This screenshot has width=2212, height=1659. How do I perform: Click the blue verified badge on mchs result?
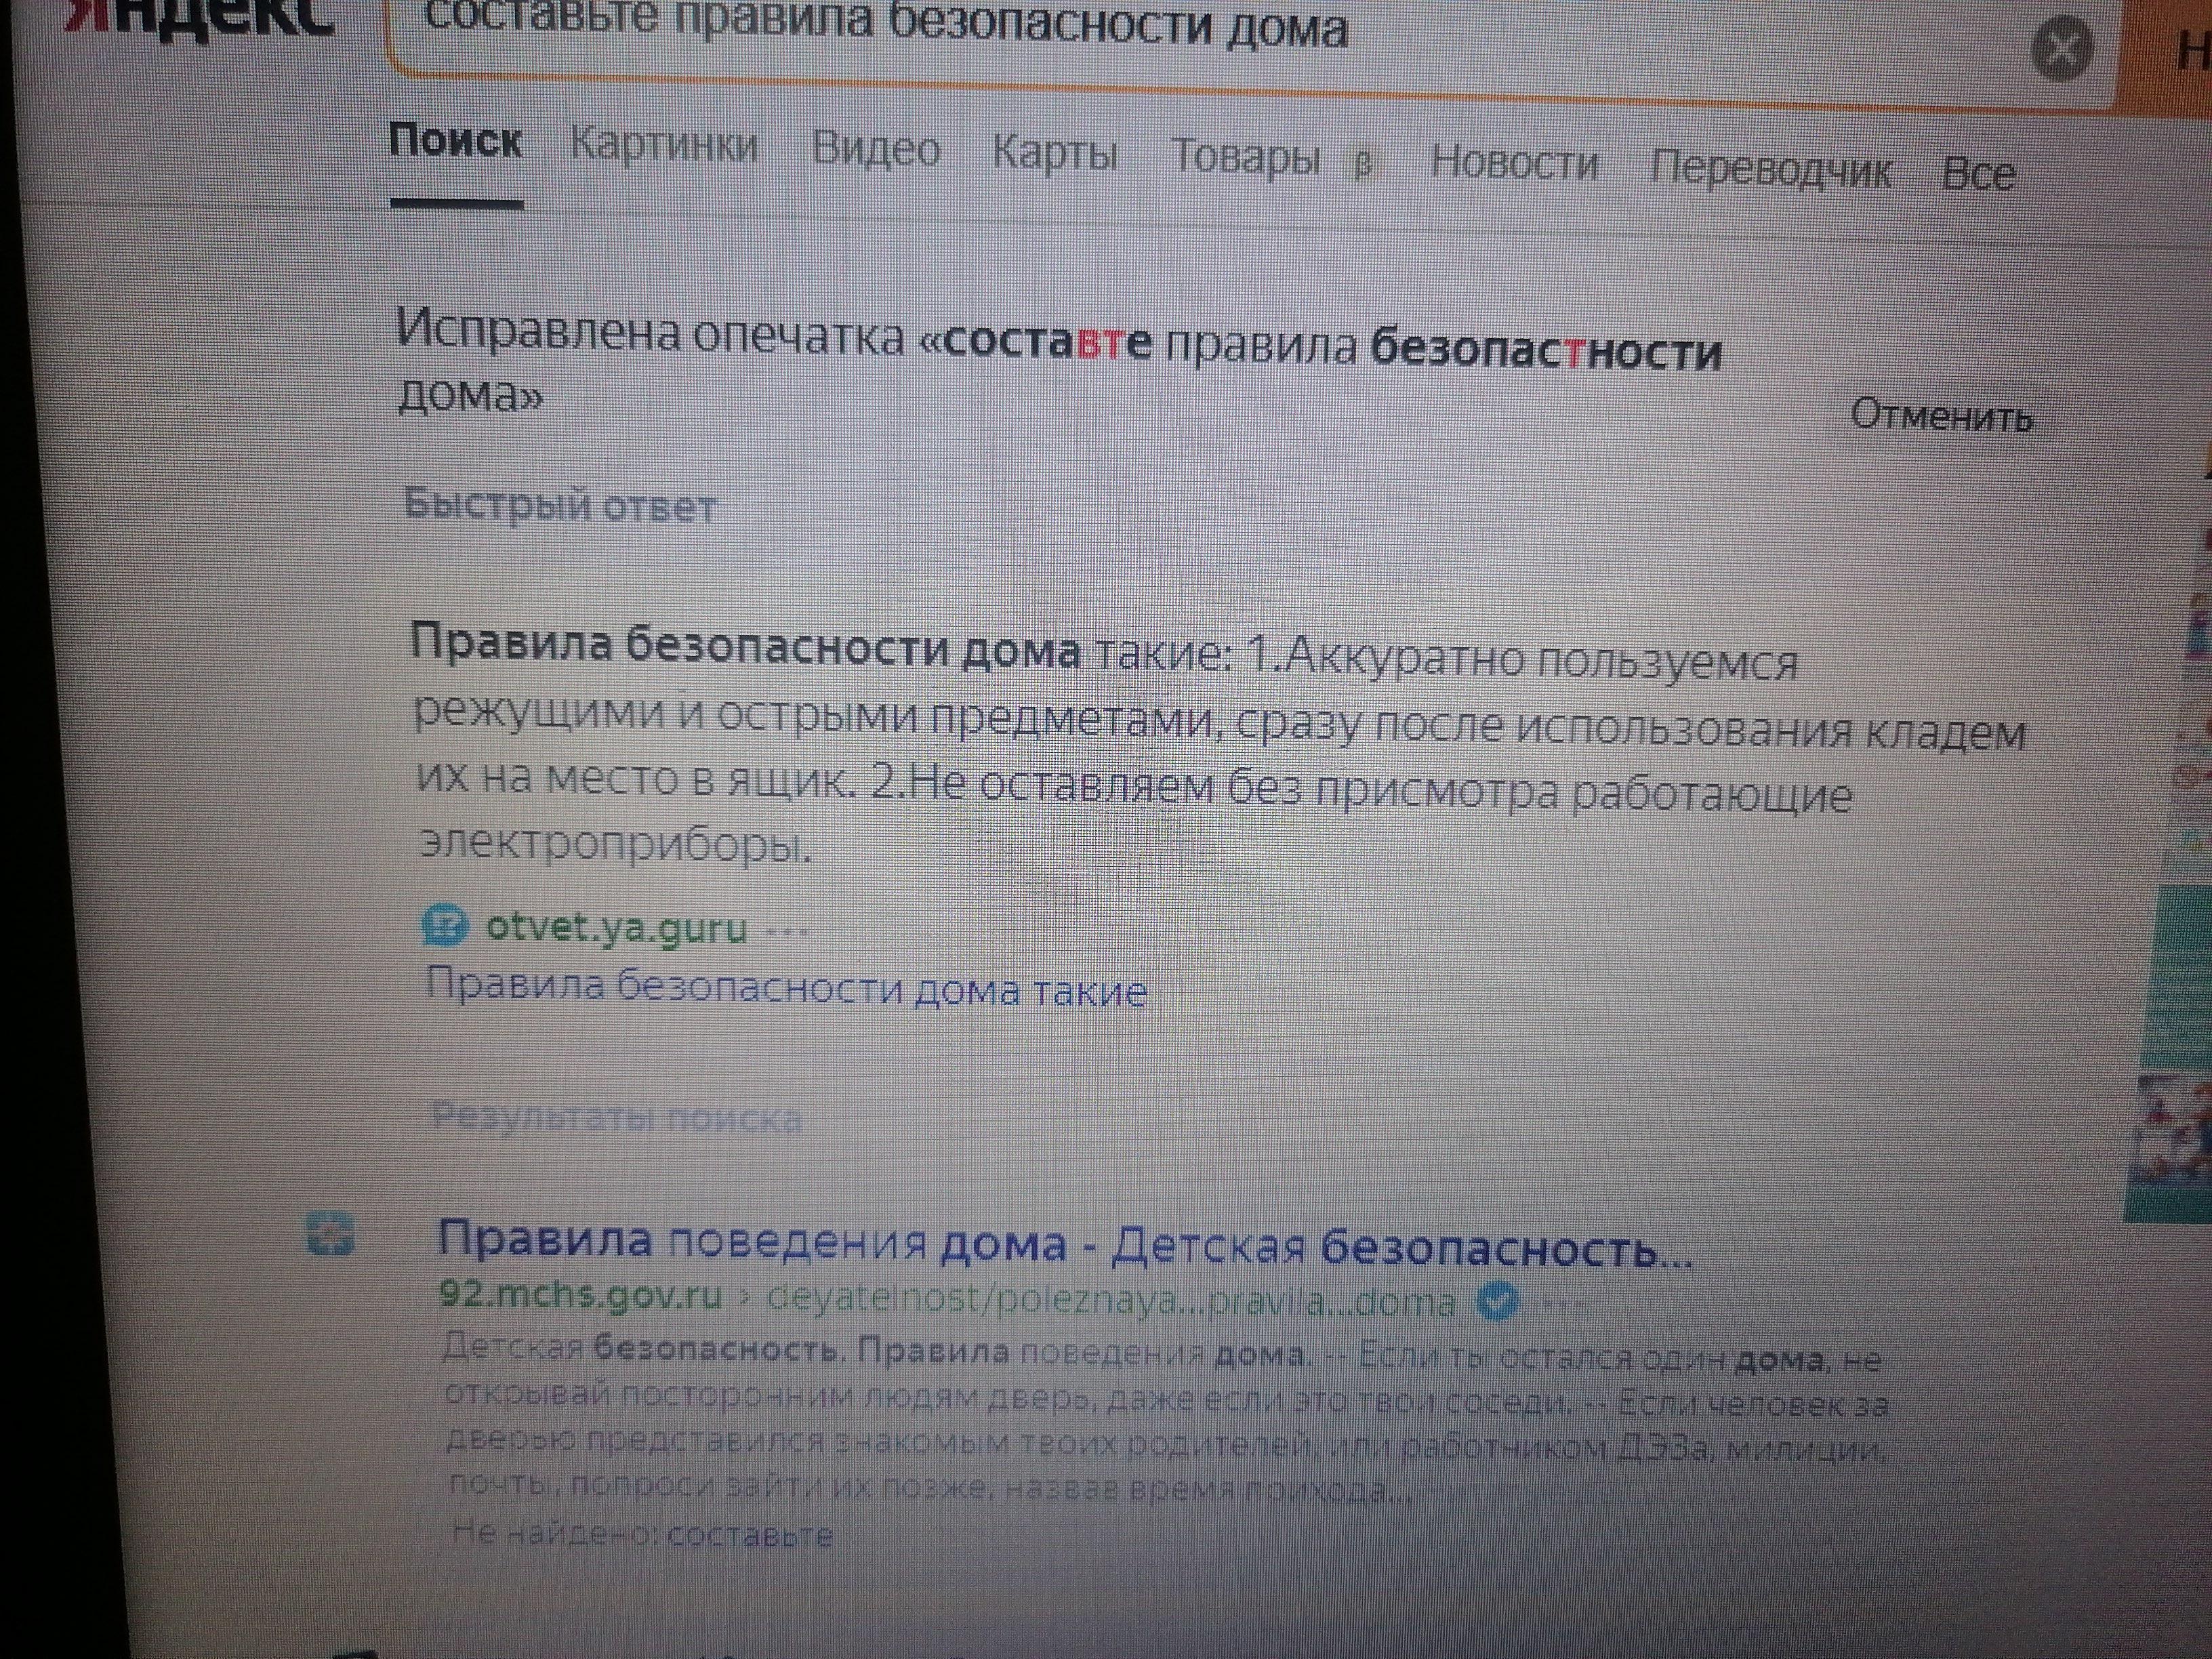coord(1497,1301)
